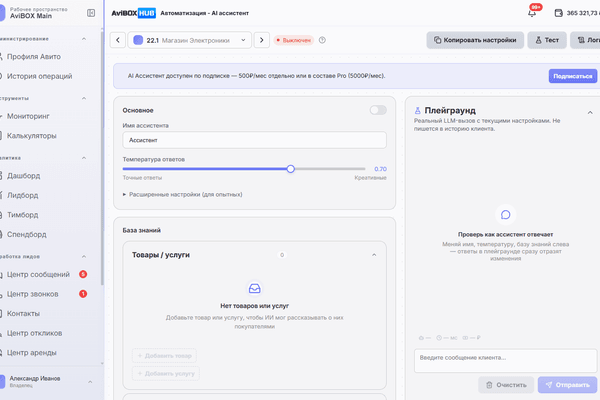Open the 22.1 Магазин Электроники dropdown
This screenshot has height=400, width=600.
coord(190,40)
